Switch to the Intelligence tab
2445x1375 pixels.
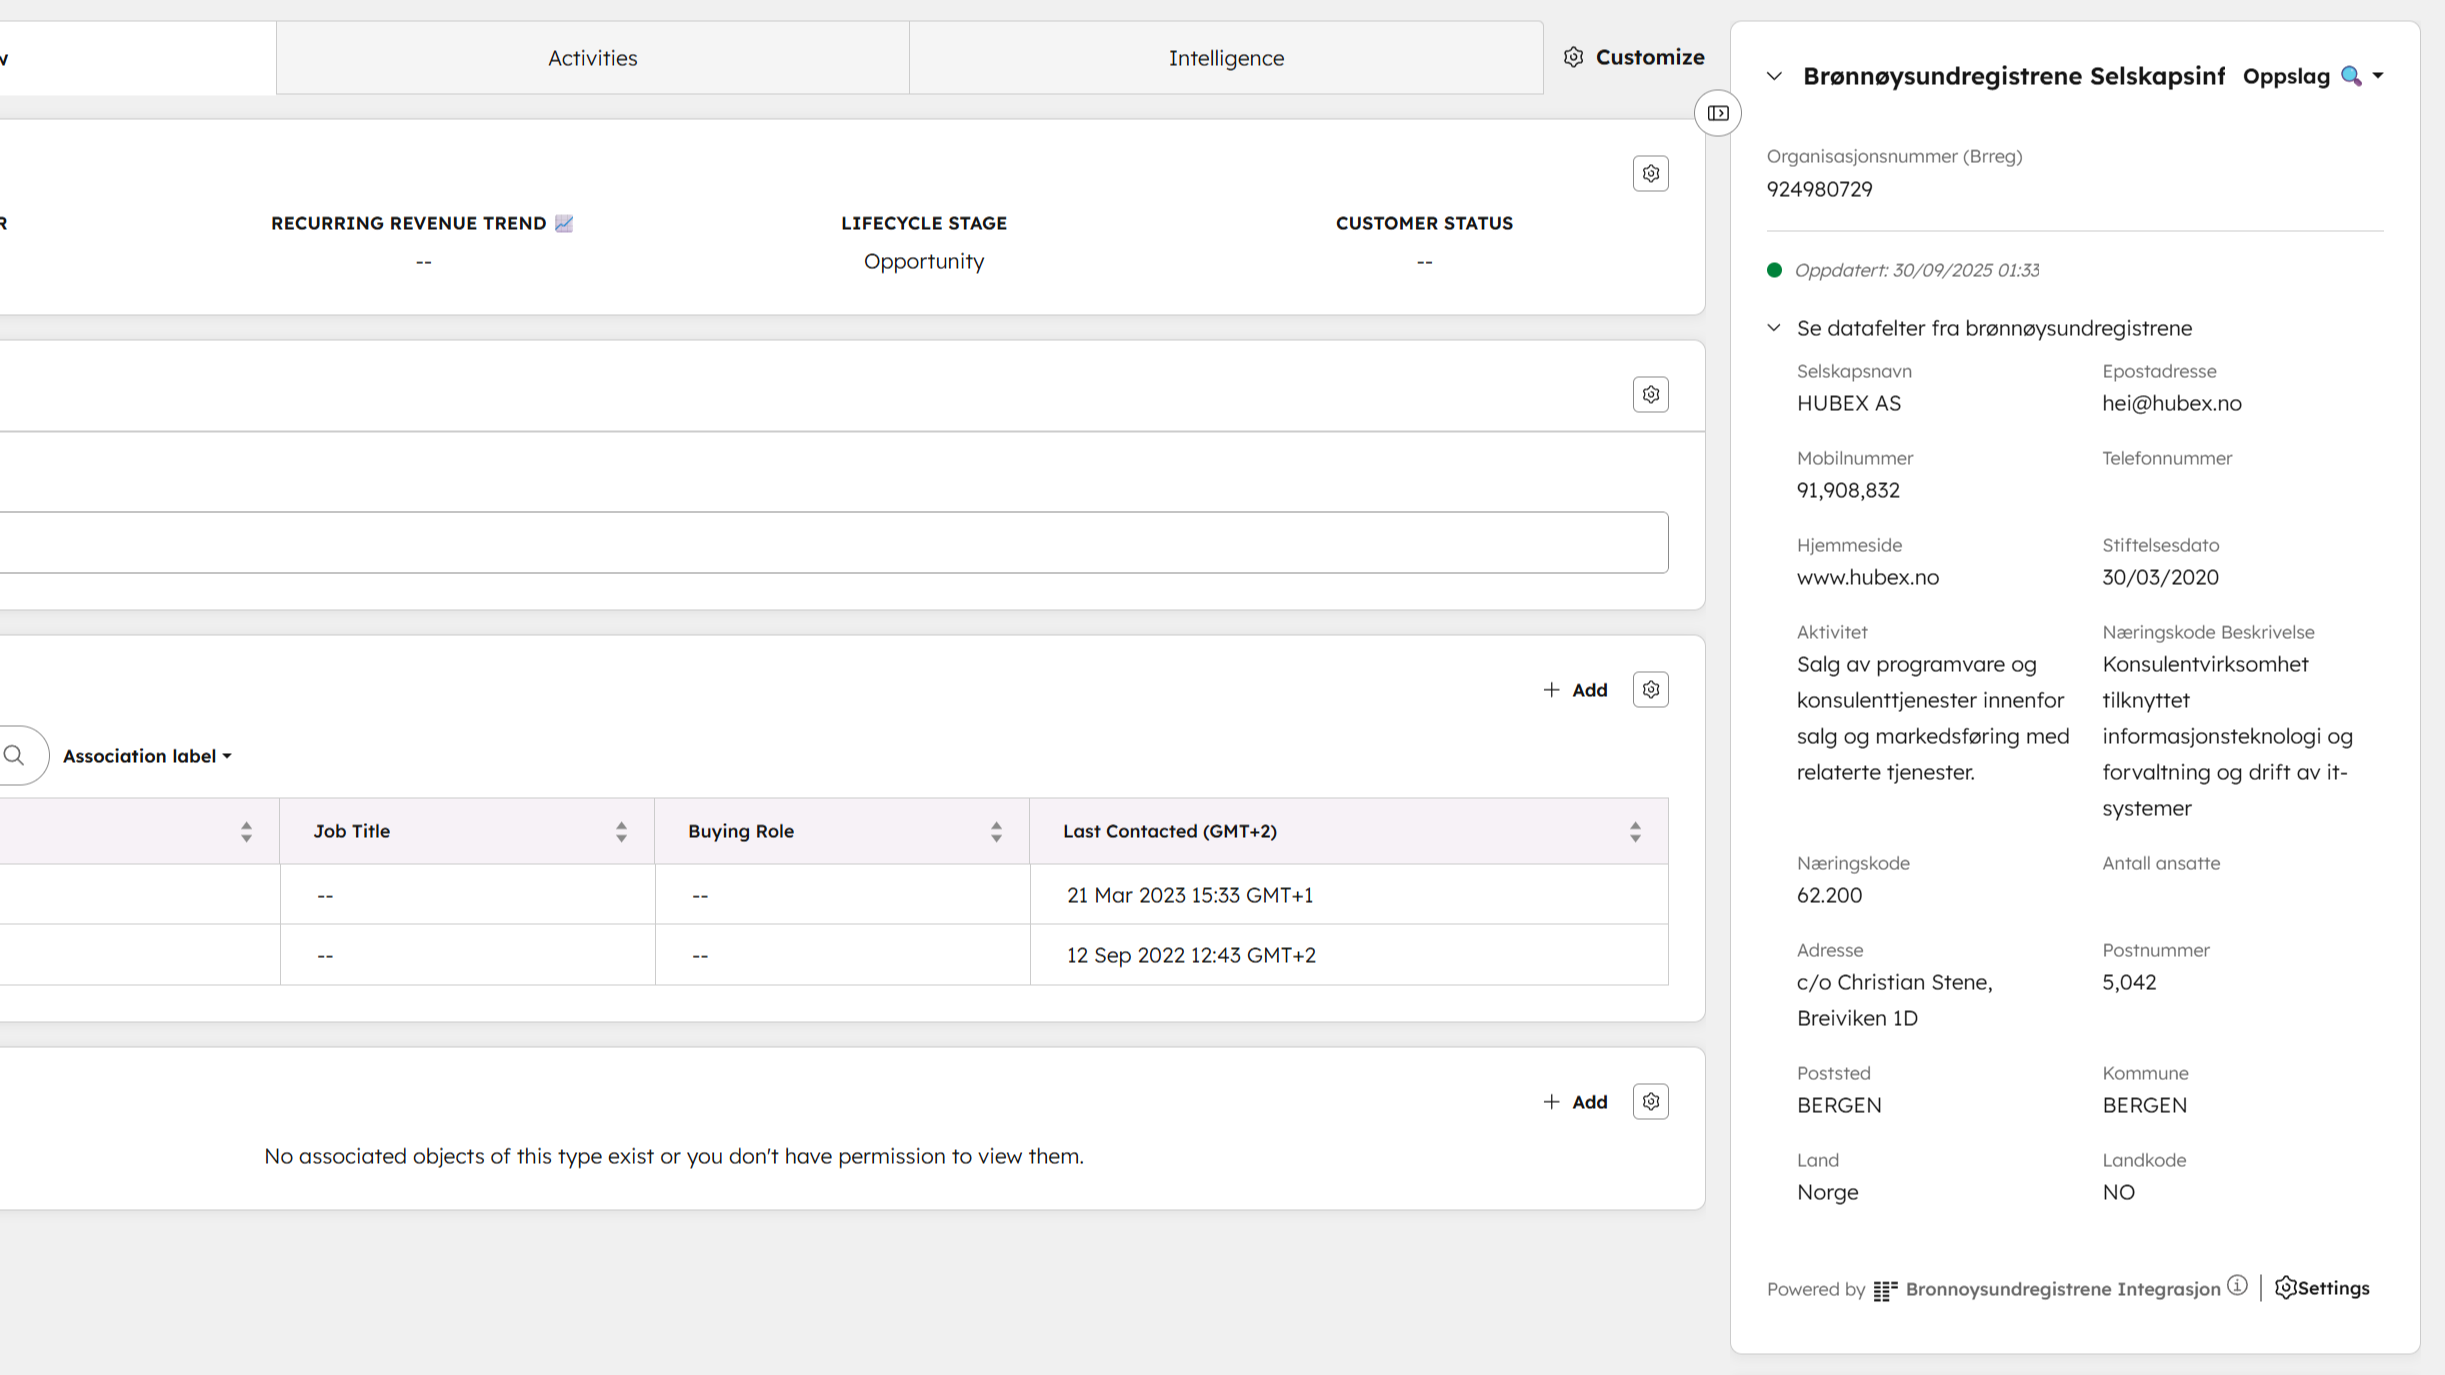coord(1226,58)
